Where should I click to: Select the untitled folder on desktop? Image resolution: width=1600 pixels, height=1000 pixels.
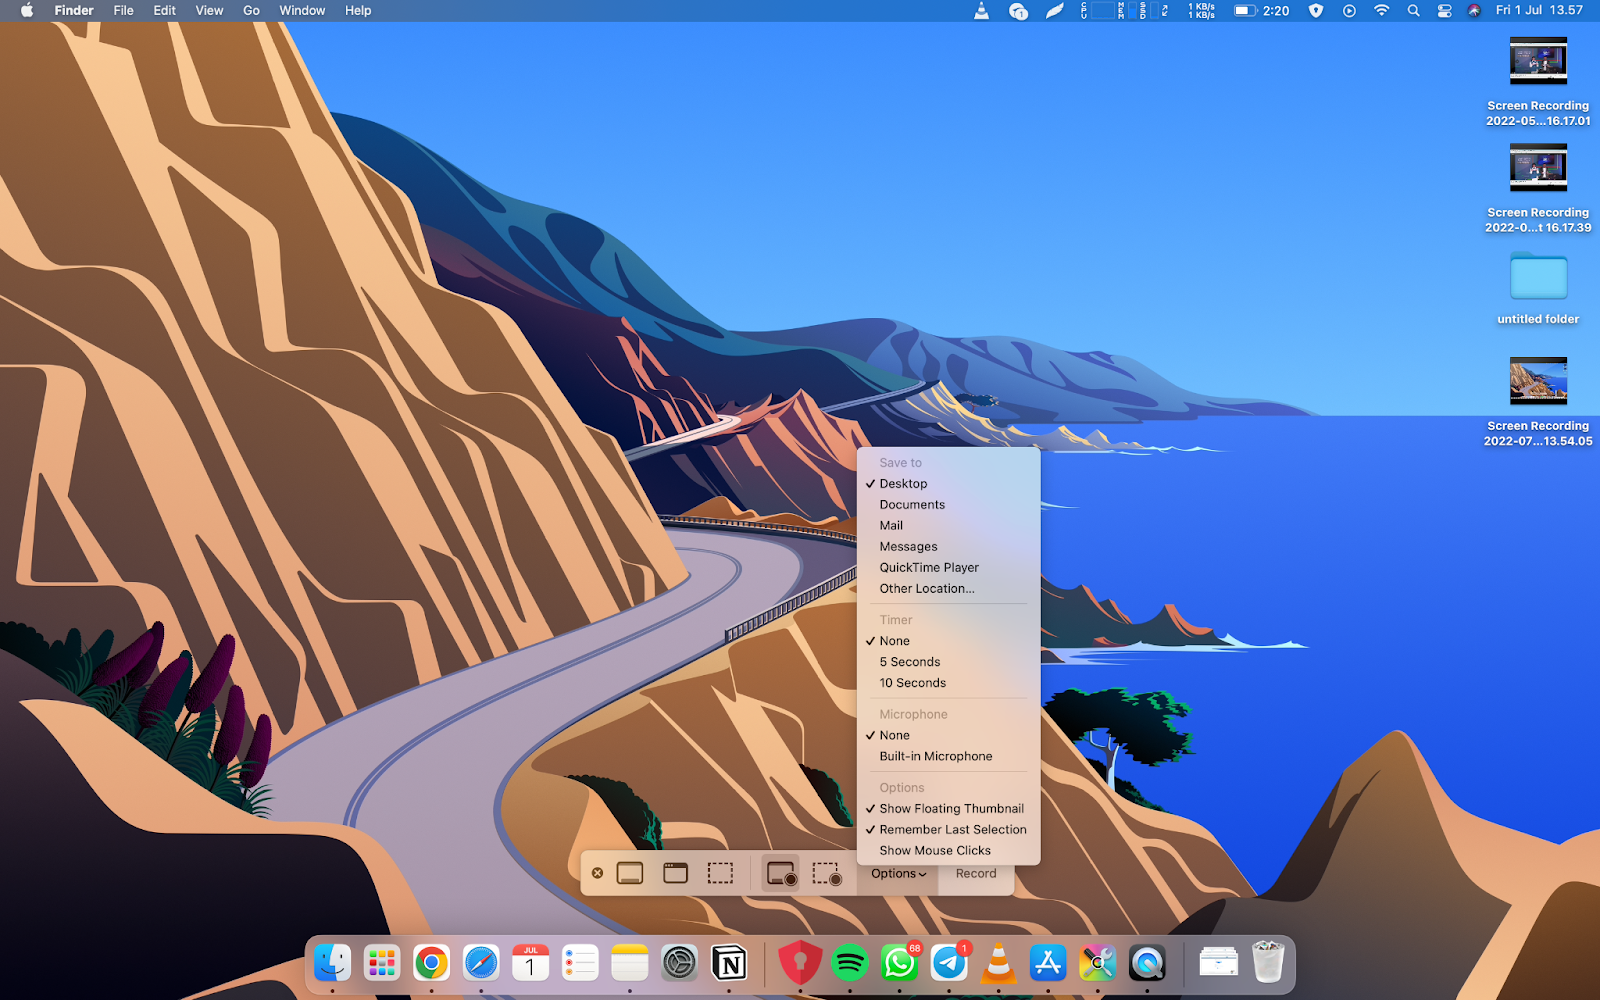coord(1538,289)
